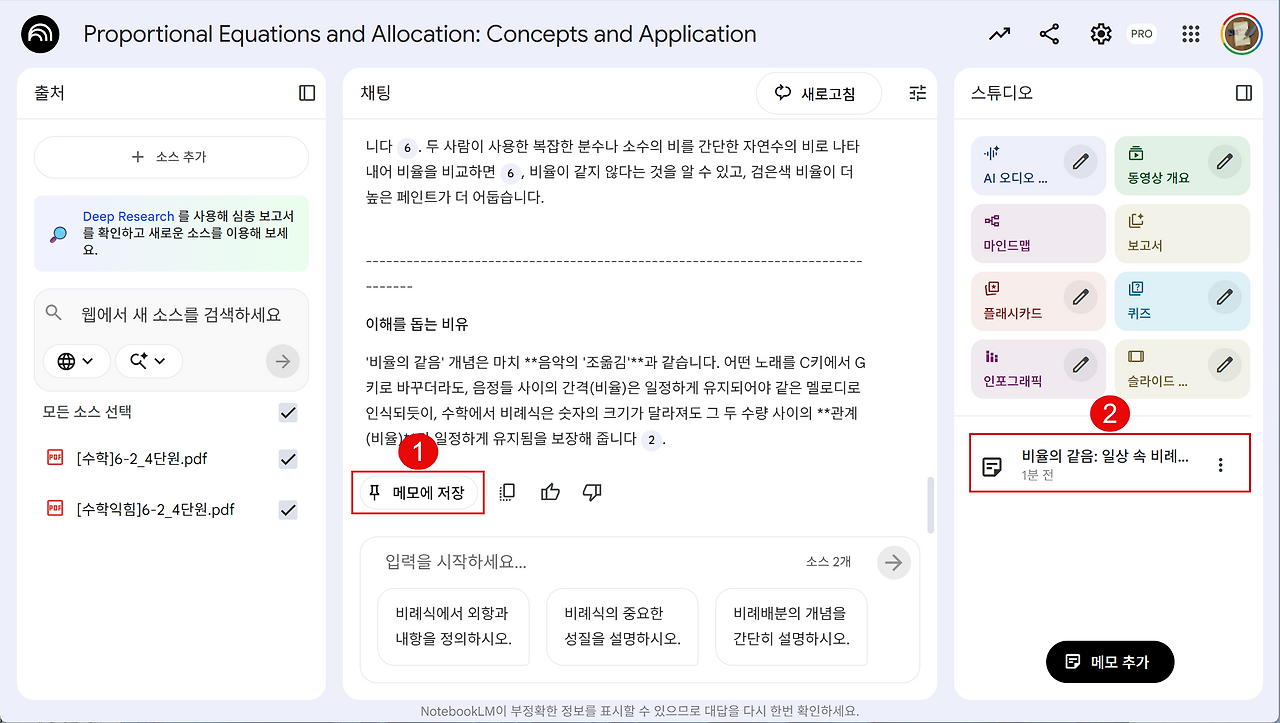Screen dimensions: 1280x723
Task: Click the PDF icon of [수학]6-2_4단원.pdf
Action: click(x=55, y=458)
